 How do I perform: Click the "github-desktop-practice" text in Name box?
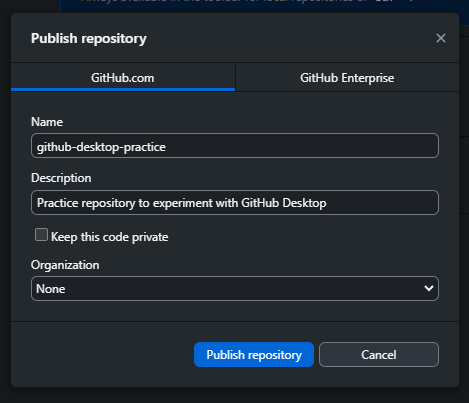click(x=101, y=147)
